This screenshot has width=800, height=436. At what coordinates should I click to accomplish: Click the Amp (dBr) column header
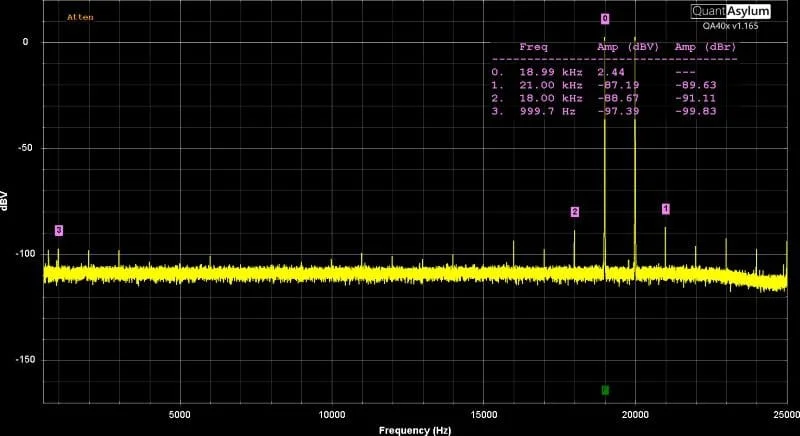[706, 47]
